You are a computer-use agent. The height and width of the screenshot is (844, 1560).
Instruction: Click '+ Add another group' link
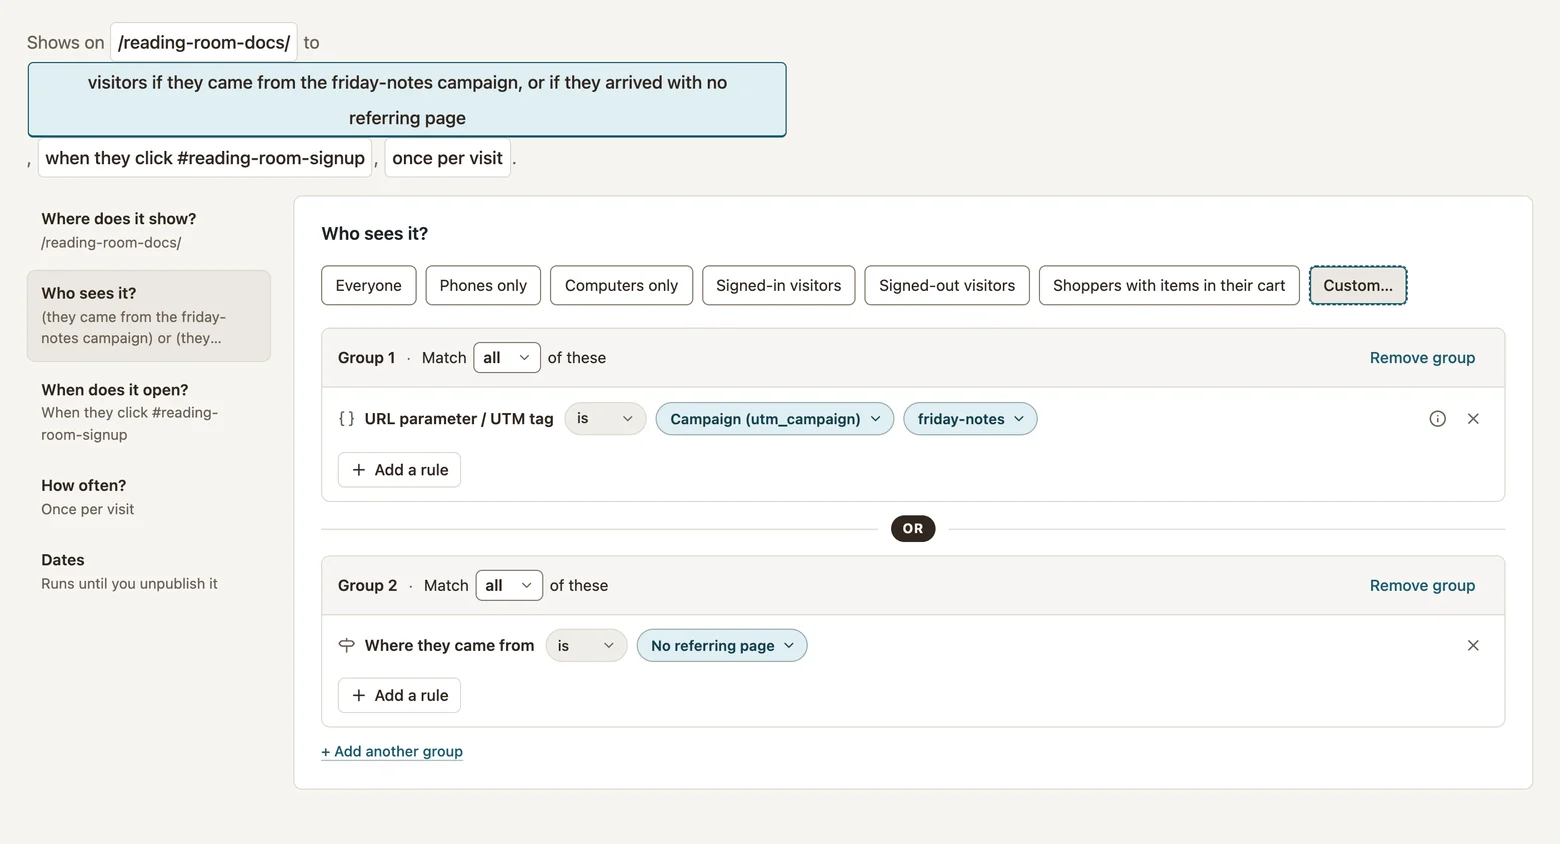[x=392, y=752]
